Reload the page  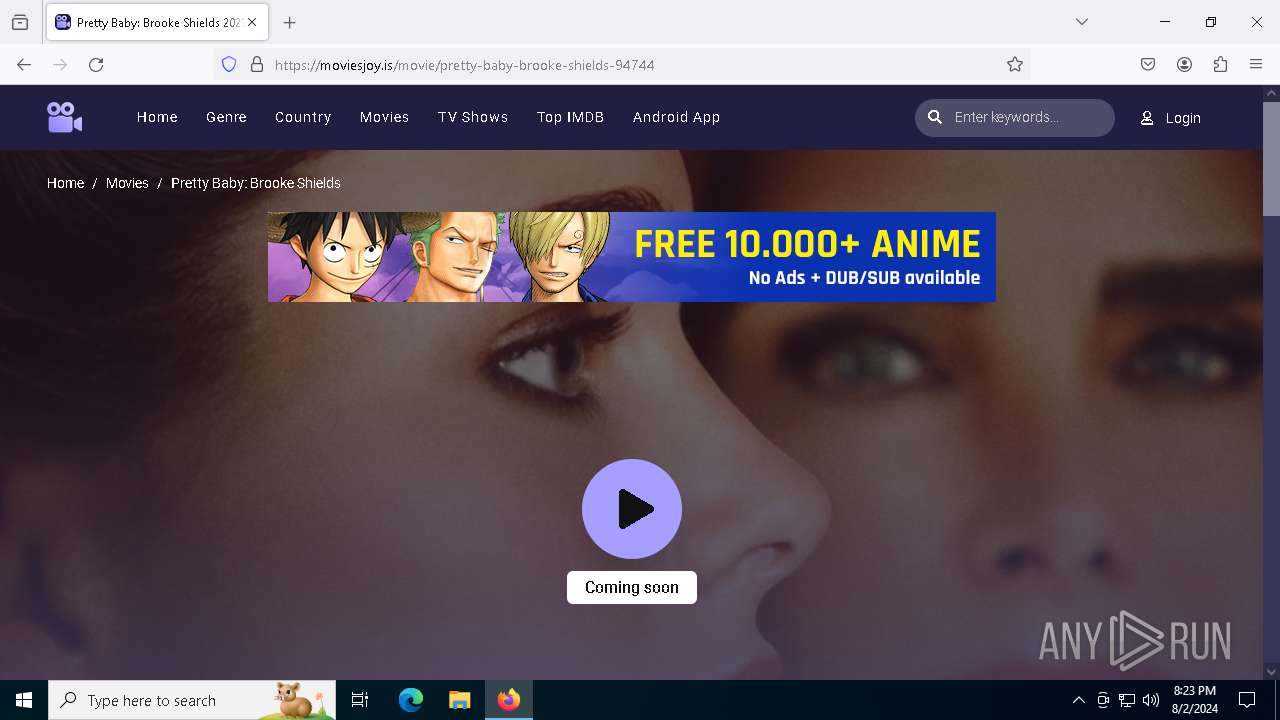tap(96, 64)
